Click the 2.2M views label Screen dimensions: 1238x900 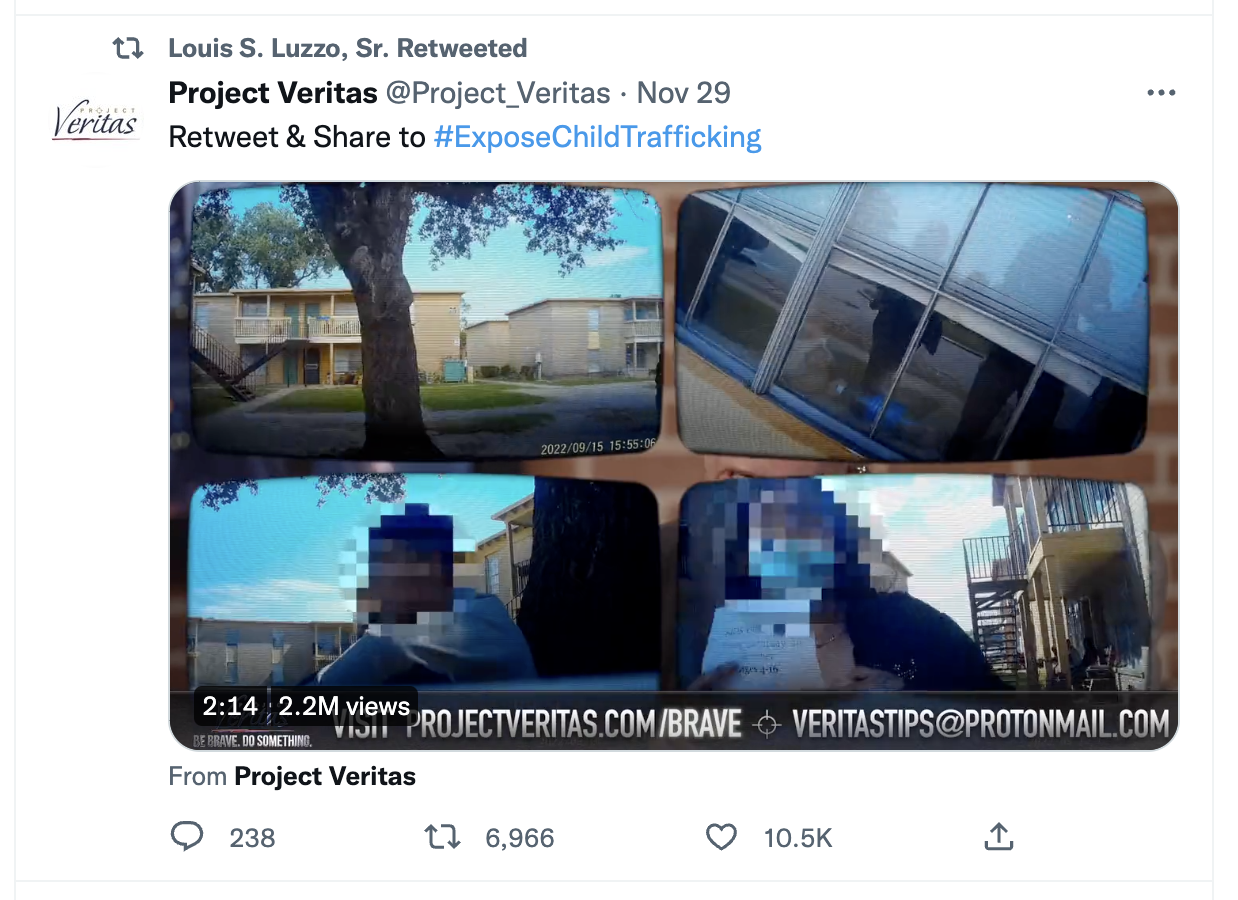tap(344, 706)
